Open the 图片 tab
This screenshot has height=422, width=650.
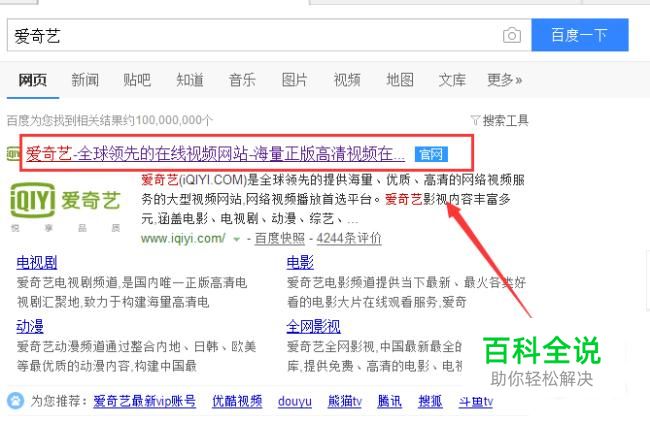tap(295, 80)
